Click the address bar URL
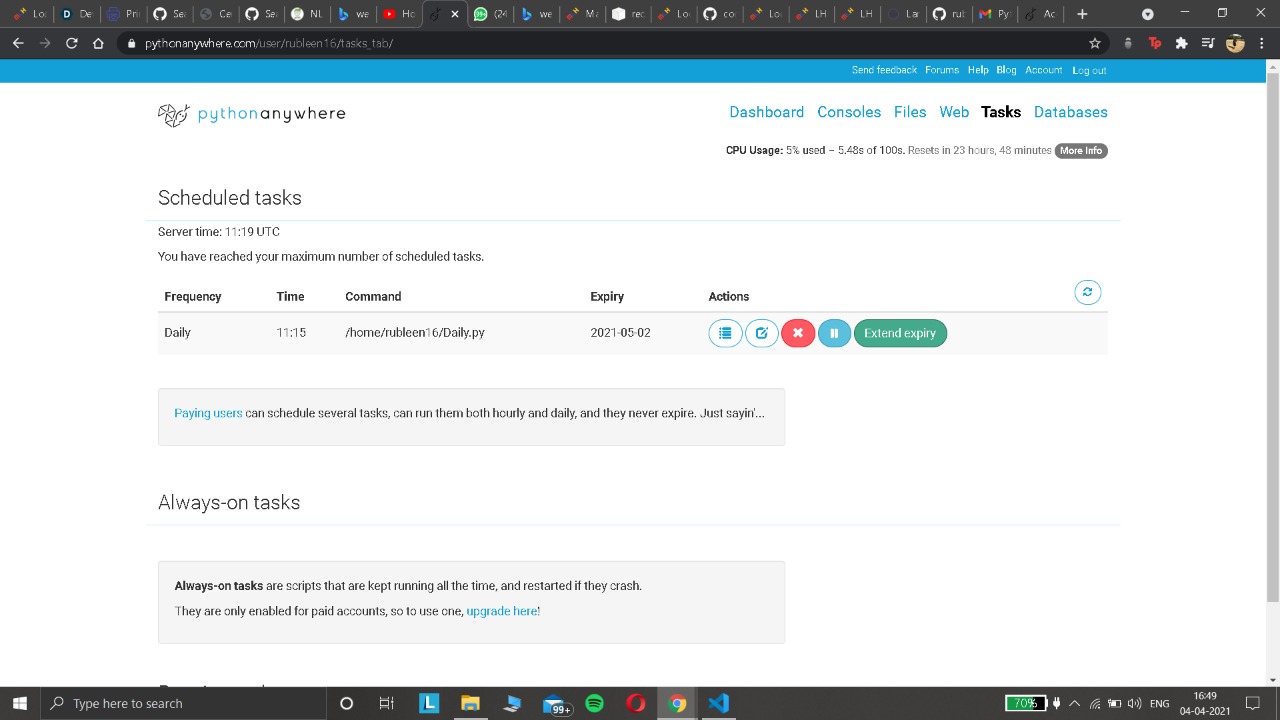This screenshot has width=1280, height=720. pos(269,44)
